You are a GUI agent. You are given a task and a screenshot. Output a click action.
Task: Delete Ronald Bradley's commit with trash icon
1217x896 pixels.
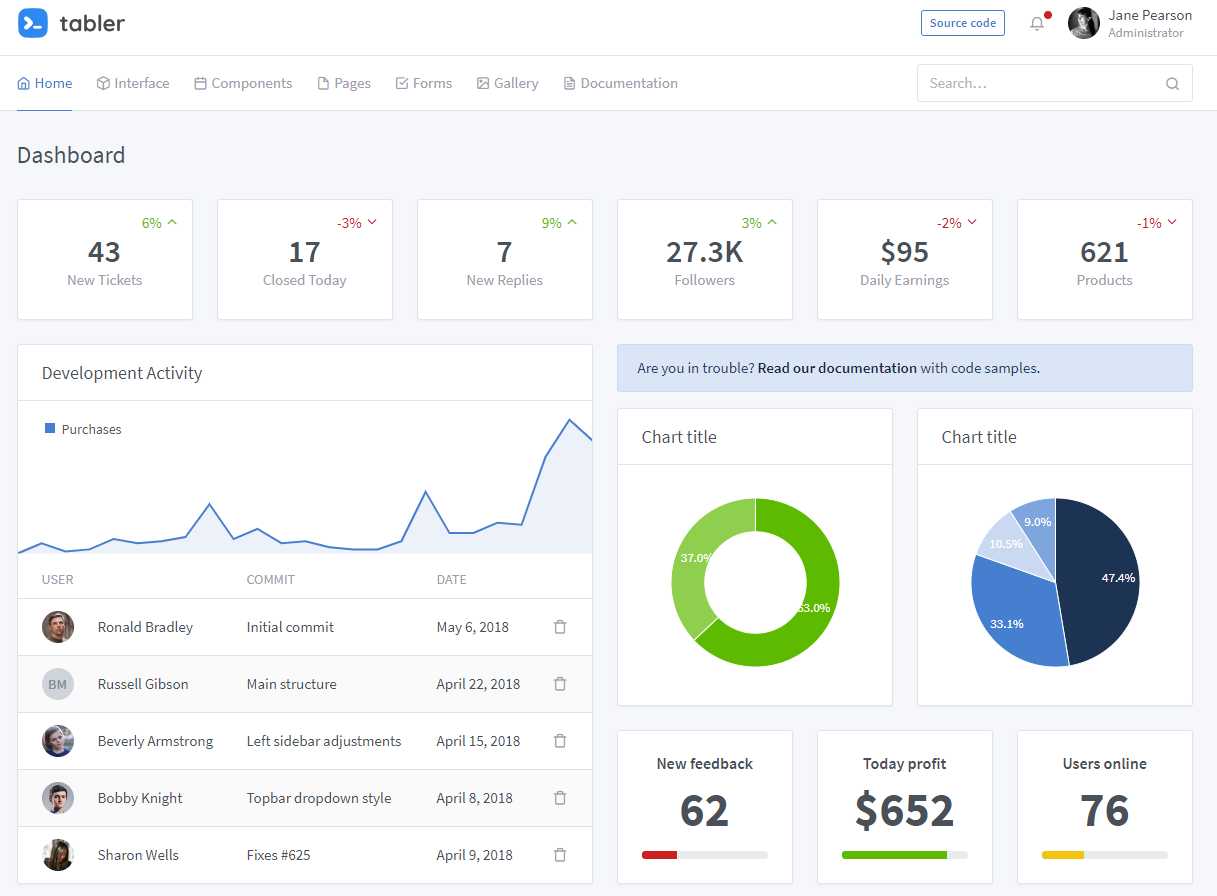click(560, 627)
